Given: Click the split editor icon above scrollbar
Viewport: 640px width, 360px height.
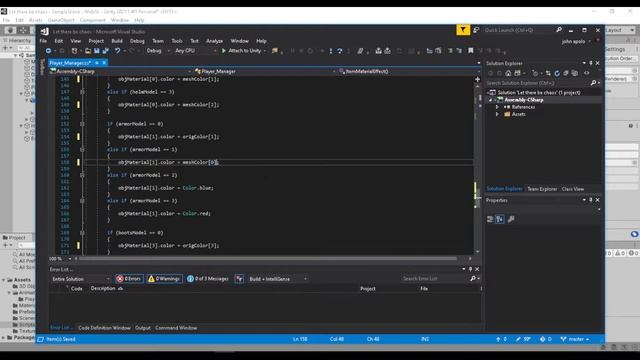Looking at the screenshot, I should [x=478, y=79].
